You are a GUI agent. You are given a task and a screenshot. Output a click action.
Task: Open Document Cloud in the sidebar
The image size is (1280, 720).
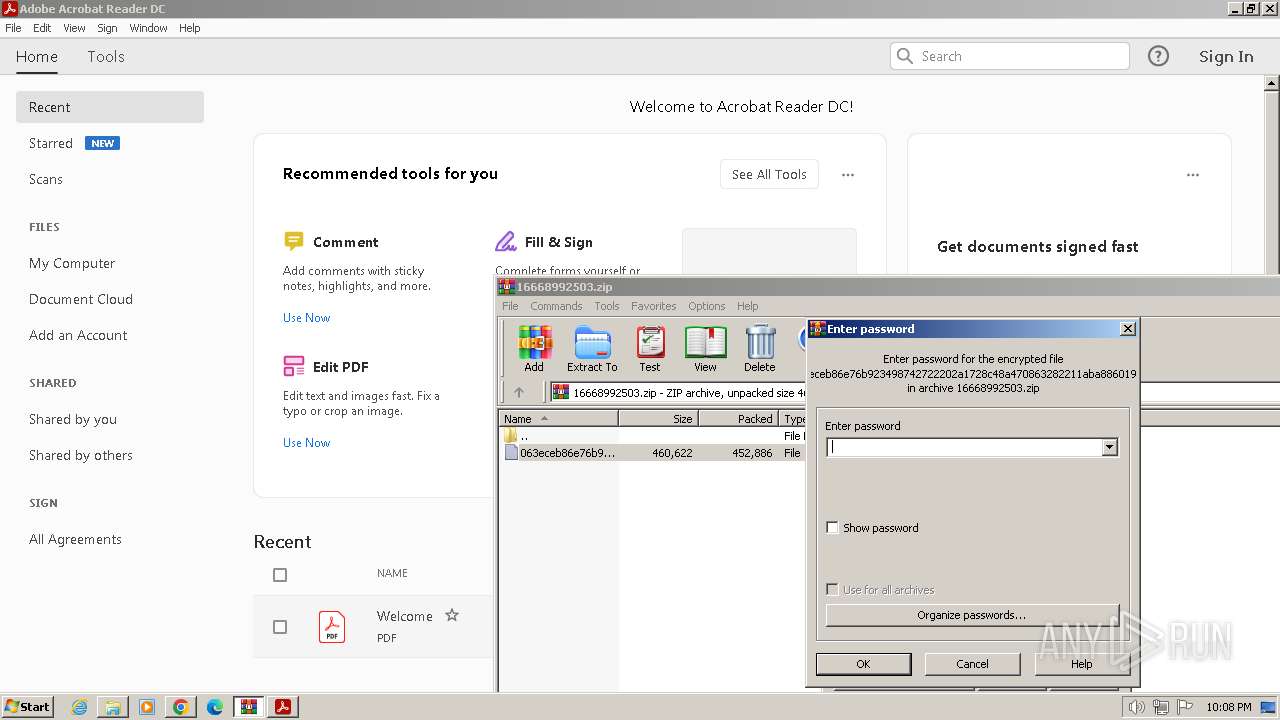[81, 299]
